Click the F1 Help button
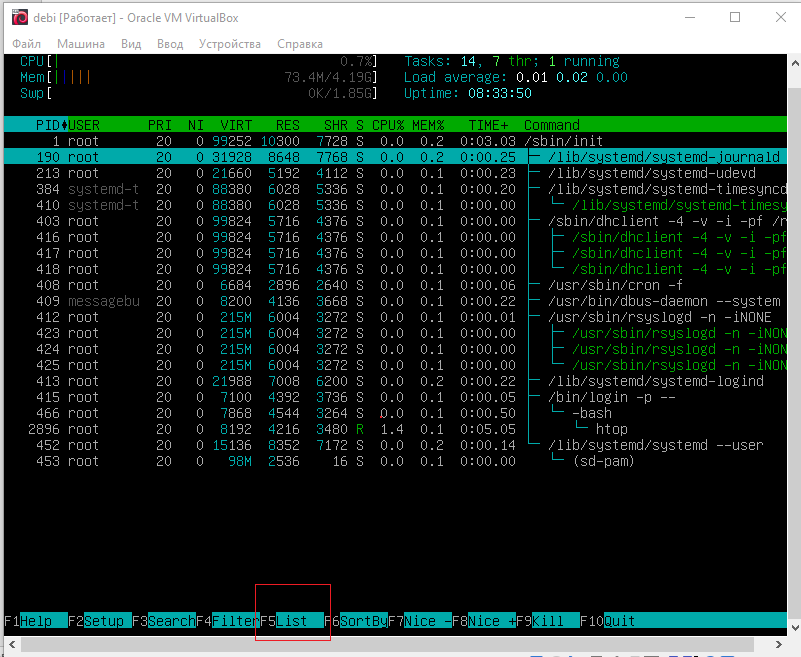Viewport: 801px width, 657px height. [x=36, y=621]
